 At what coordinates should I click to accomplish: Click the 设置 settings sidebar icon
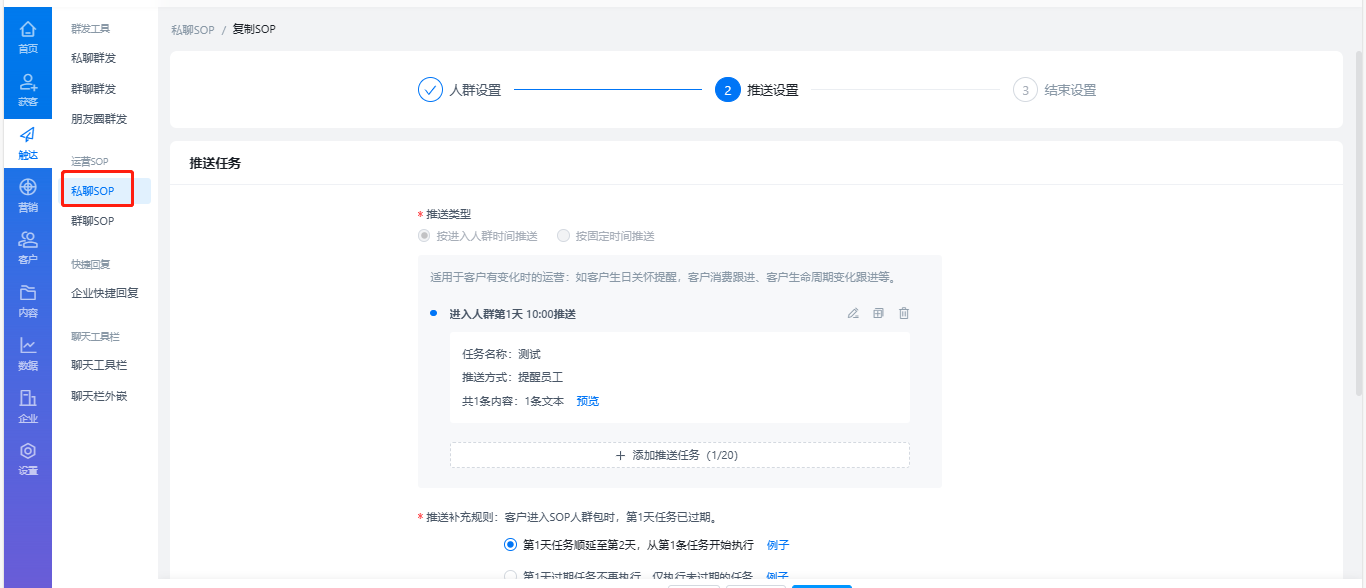pyautogui.click(x=28, y=453)
